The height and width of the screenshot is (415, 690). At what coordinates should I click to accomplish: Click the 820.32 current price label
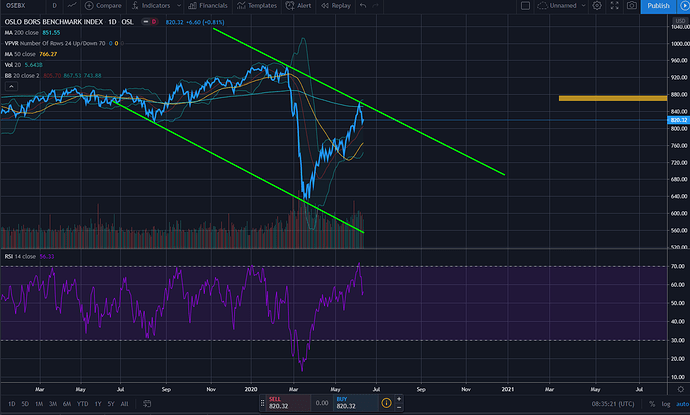click(x=678, y=120)
